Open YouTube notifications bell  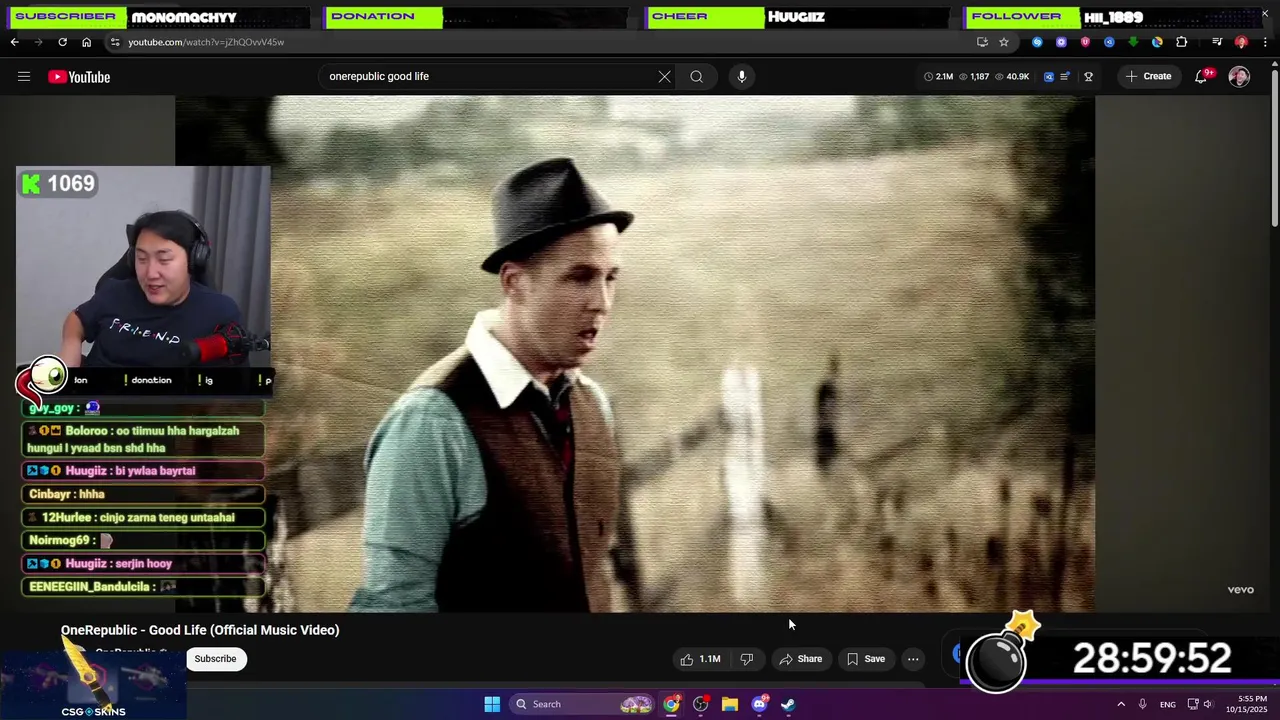coord(1201,76)
